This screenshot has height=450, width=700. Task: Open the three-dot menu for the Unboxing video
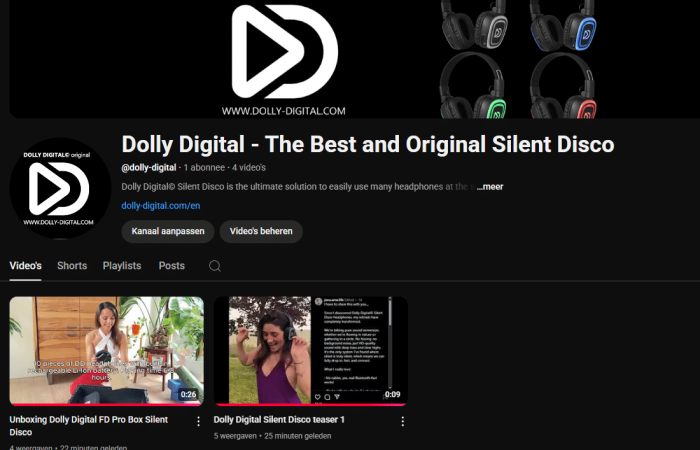[x=198, y=421]
